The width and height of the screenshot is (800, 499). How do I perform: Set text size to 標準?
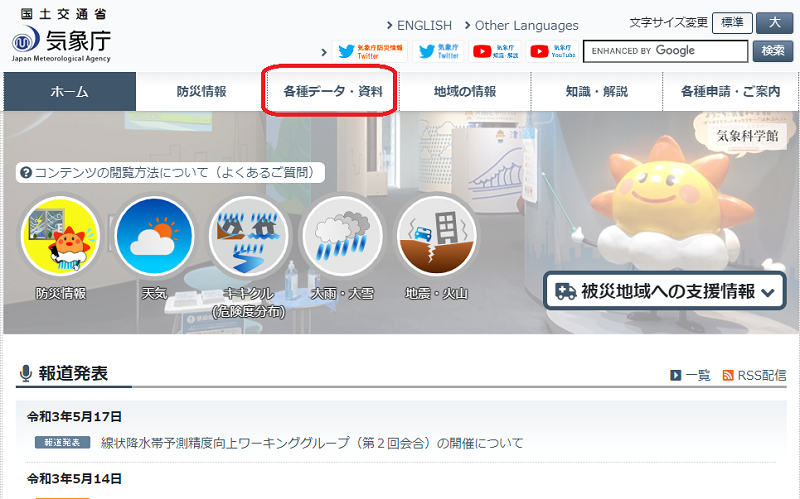click(732, 23)
